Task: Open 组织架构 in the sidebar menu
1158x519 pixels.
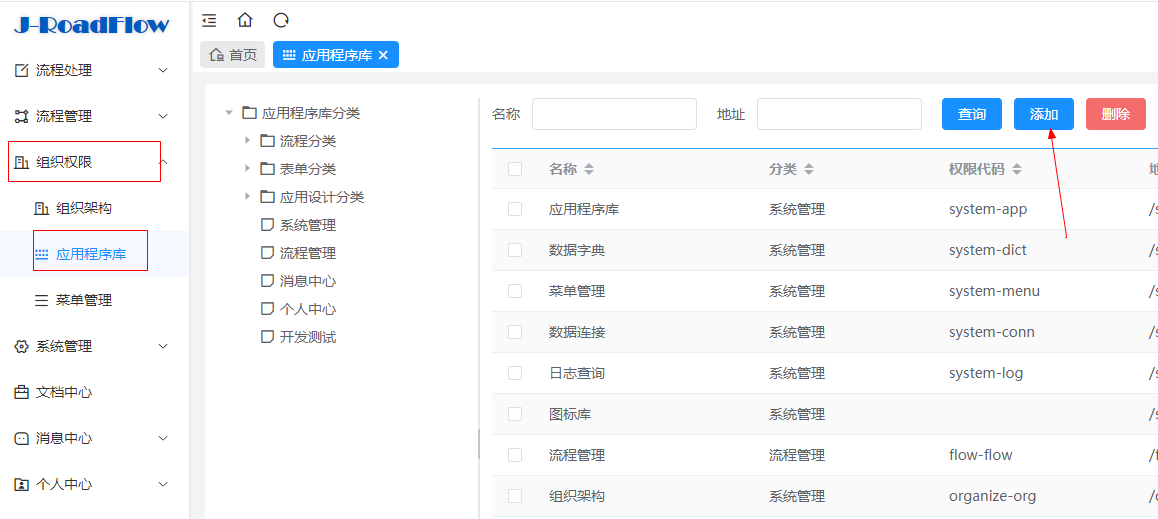Action: 83,208
